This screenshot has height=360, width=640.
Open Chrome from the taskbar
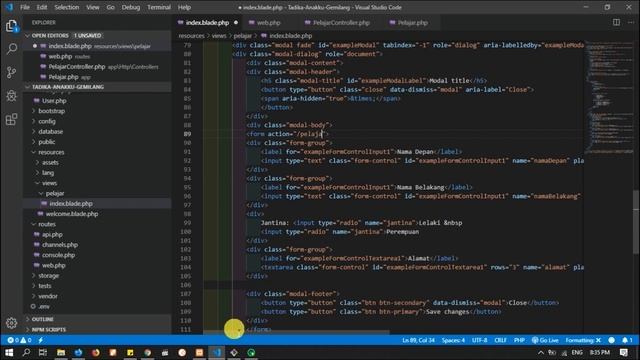pos(147,352)
